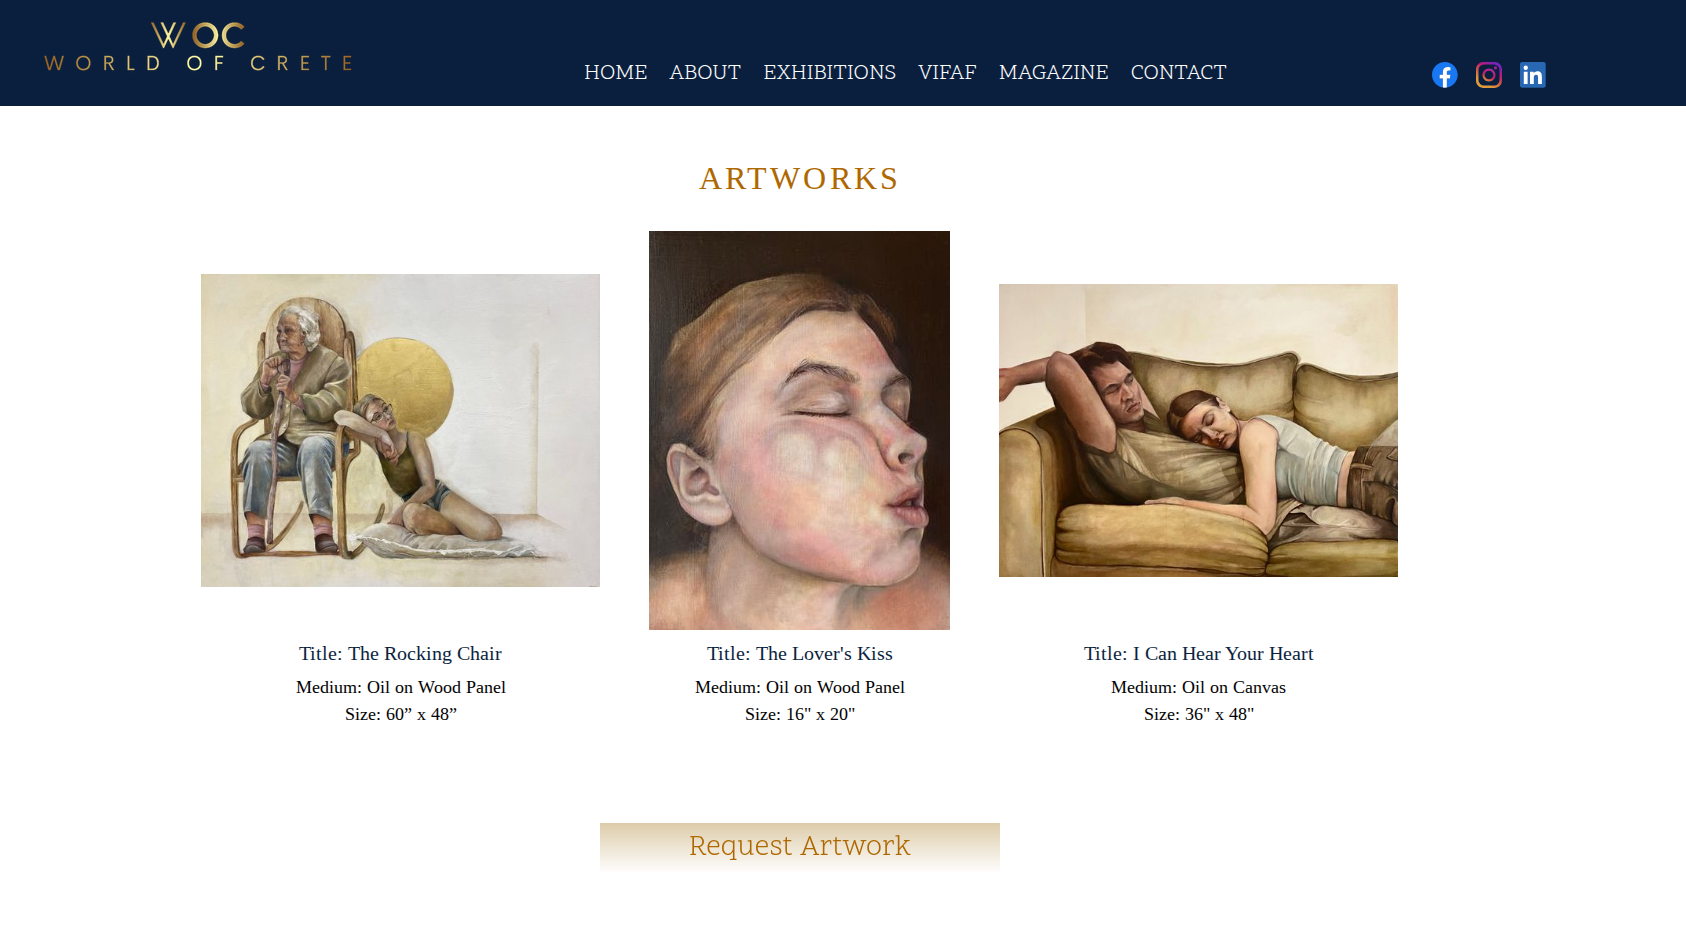Click the ARTWORKS section heading
Screen dimensions: 1686x927
click(799, 178)
